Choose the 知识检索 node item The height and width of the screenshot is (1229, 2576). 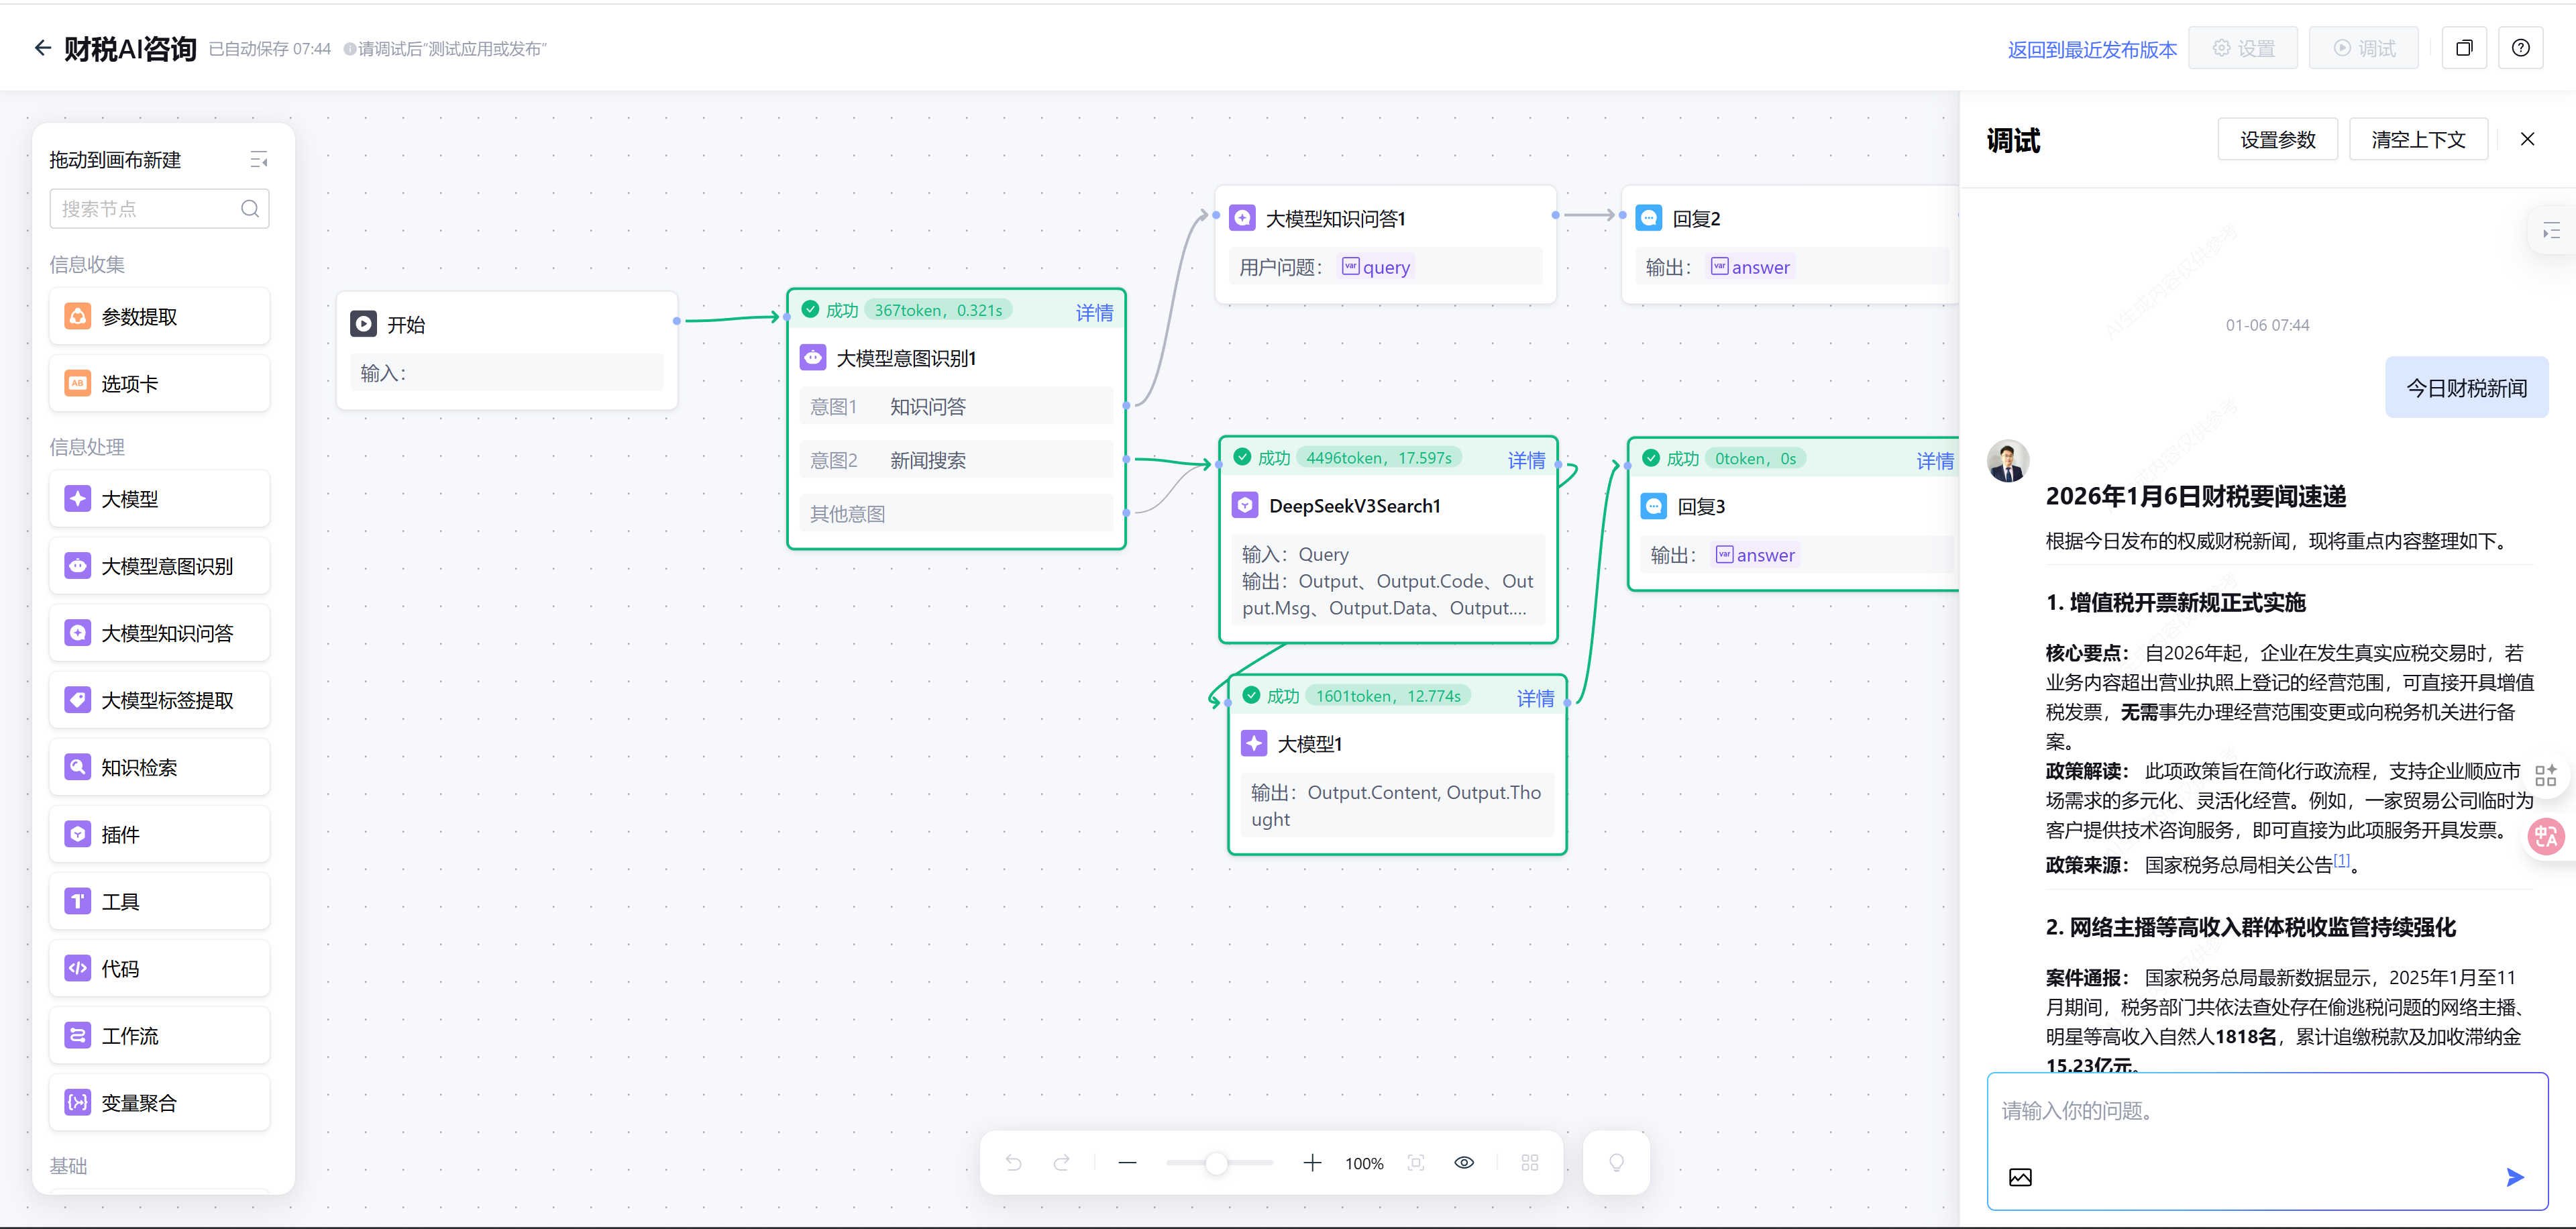[160, 767]
